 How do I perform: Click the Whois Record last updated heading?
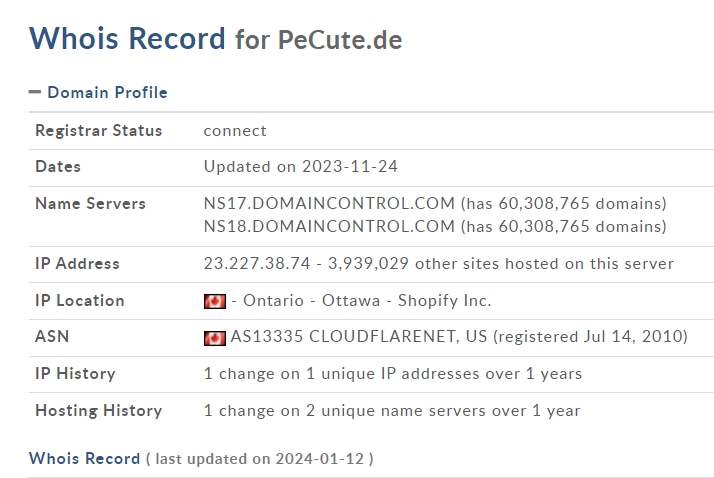tap(201, 458)
